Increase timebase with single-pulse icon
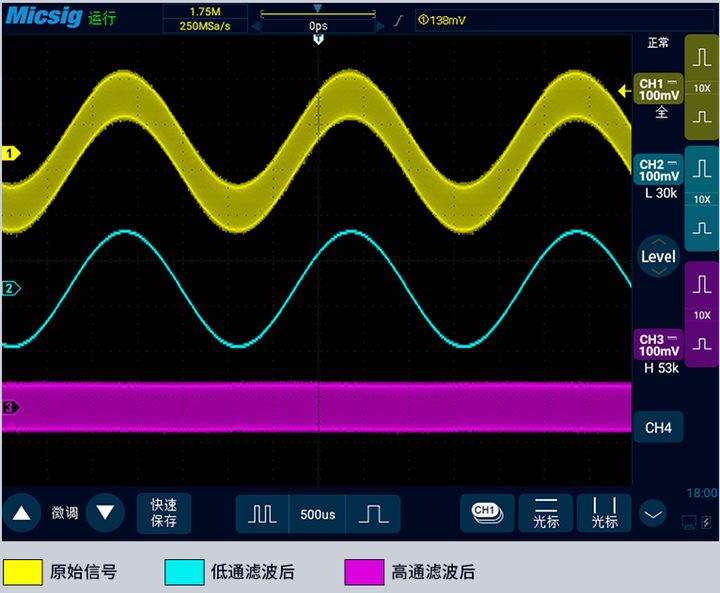 (373, 514)
